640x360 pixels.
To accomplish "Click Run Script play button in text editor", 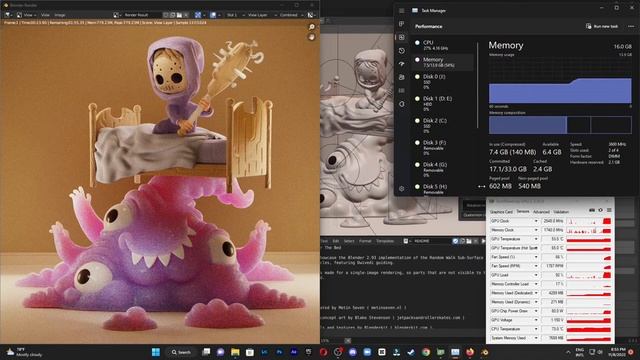I will [484, 241].
